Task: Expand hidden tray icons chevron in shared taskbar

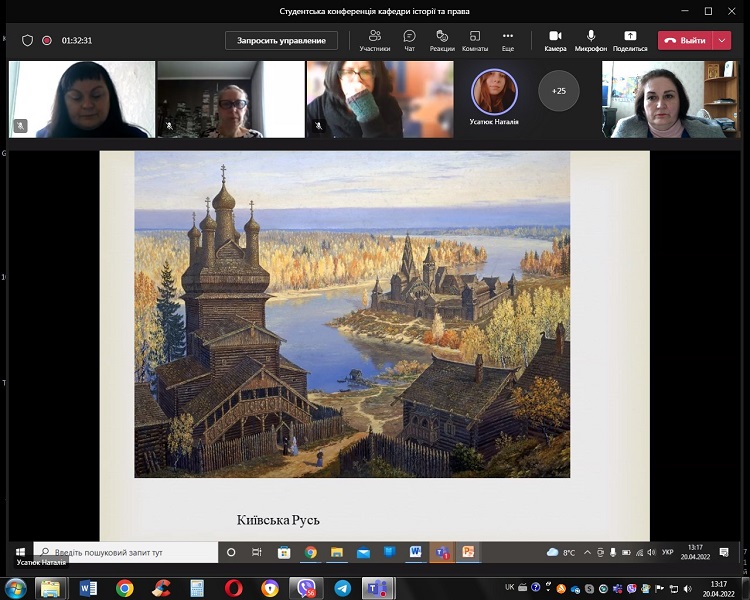Action: coord(587,552)
